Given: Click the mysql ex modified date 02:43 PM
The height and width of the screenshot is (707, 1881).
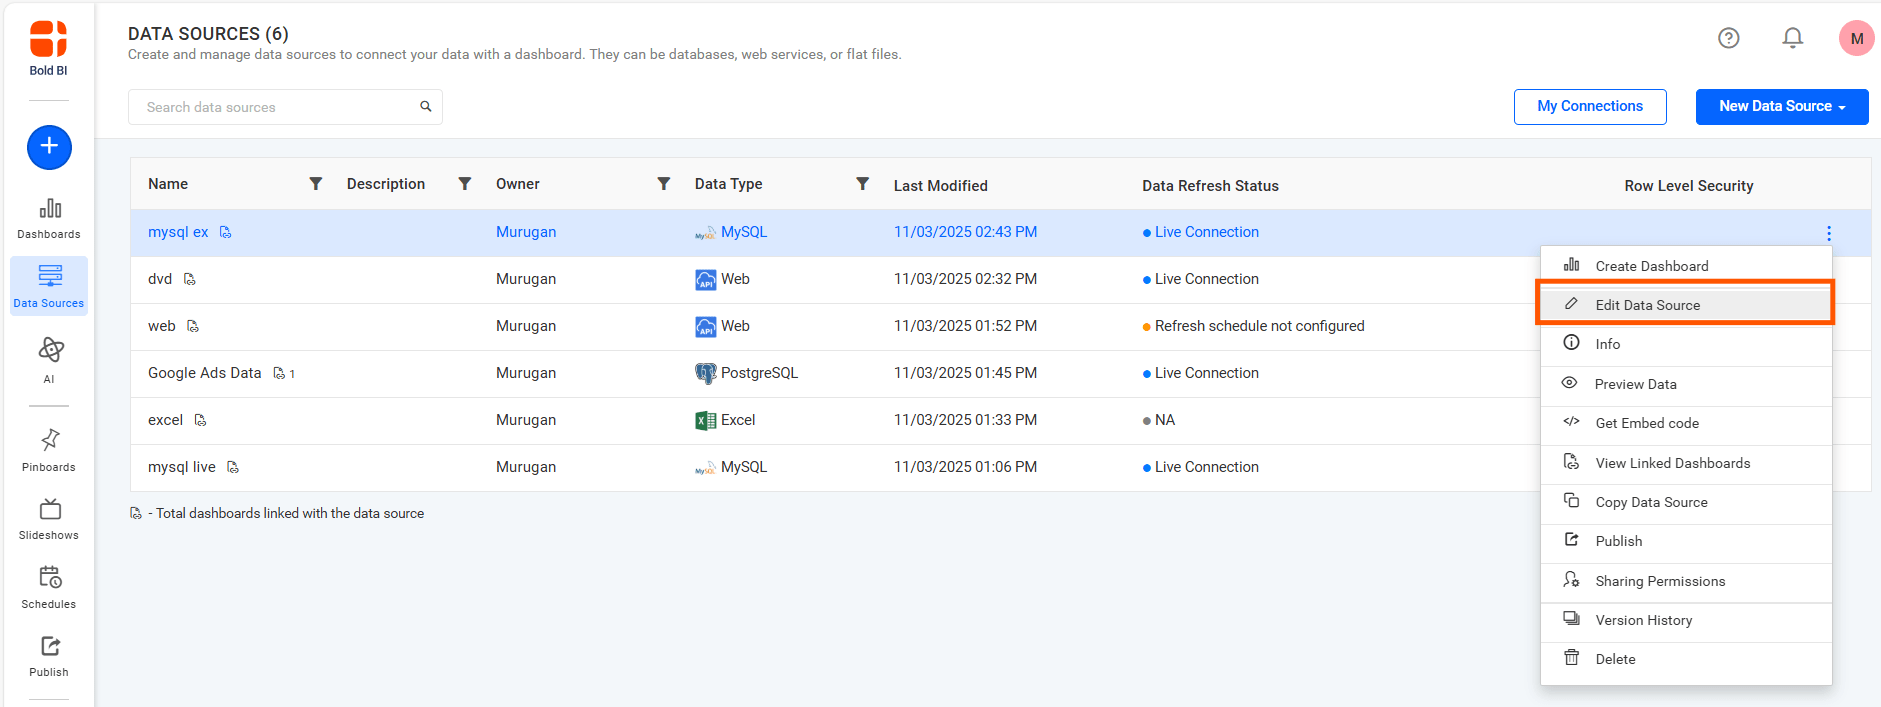Looking at the screenshot, I should pyautogui.click(x=965, y=232).
